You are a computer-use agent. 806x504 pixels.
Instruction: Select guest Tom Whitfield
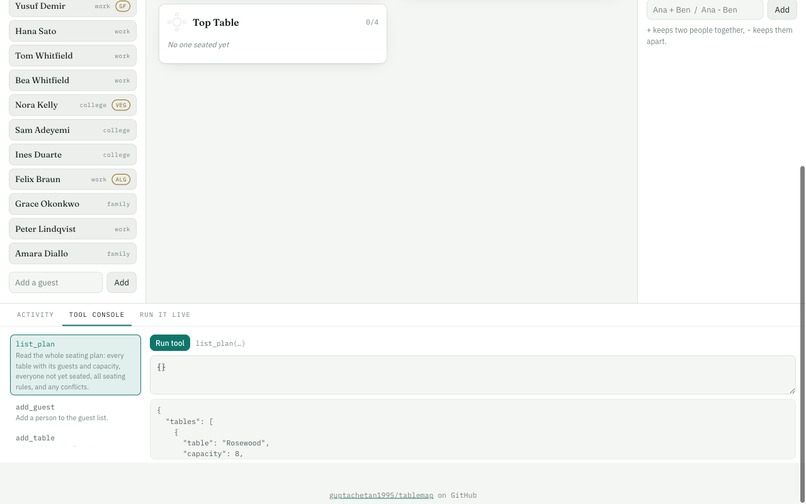[72, 56]
